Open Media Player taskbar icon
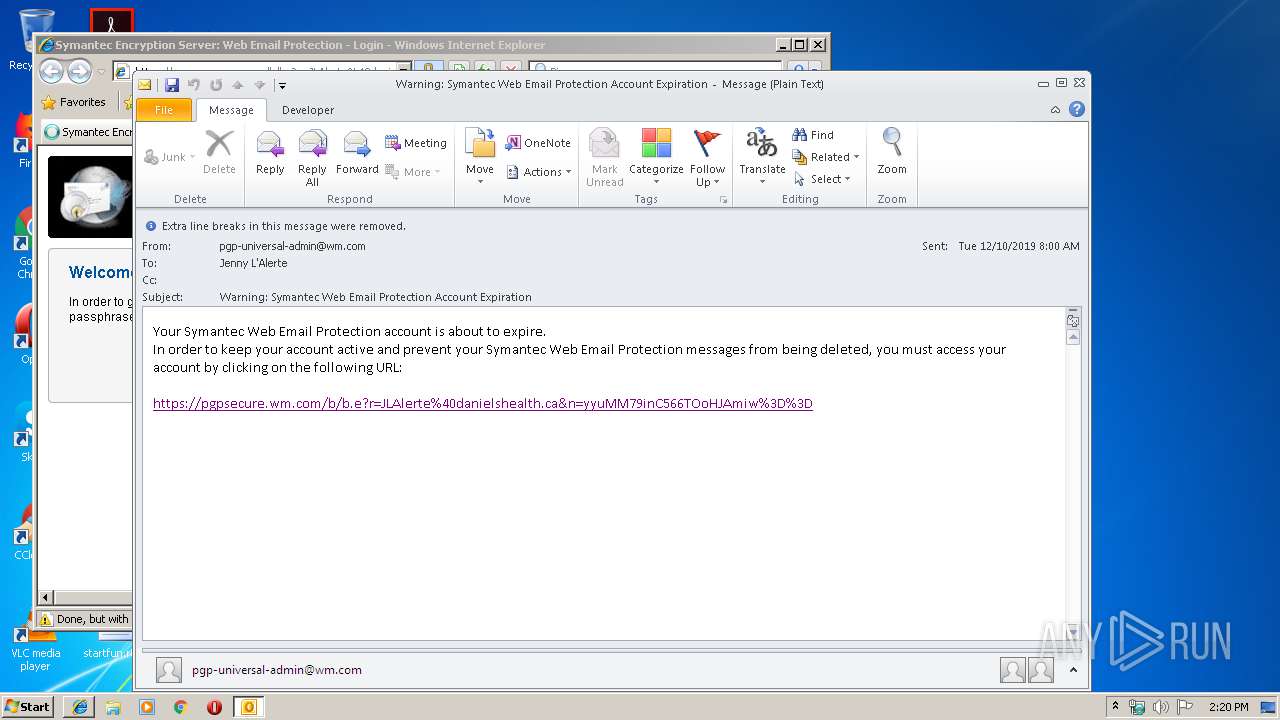 click(147, 707)
